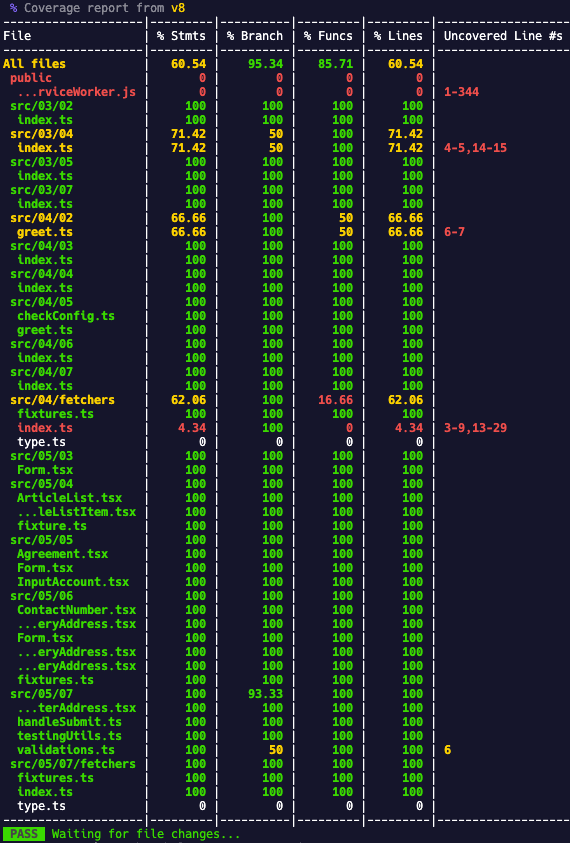570x843 pixels.
Task: Click the InputAccount.tsx file name
Action: coord(73,582)
